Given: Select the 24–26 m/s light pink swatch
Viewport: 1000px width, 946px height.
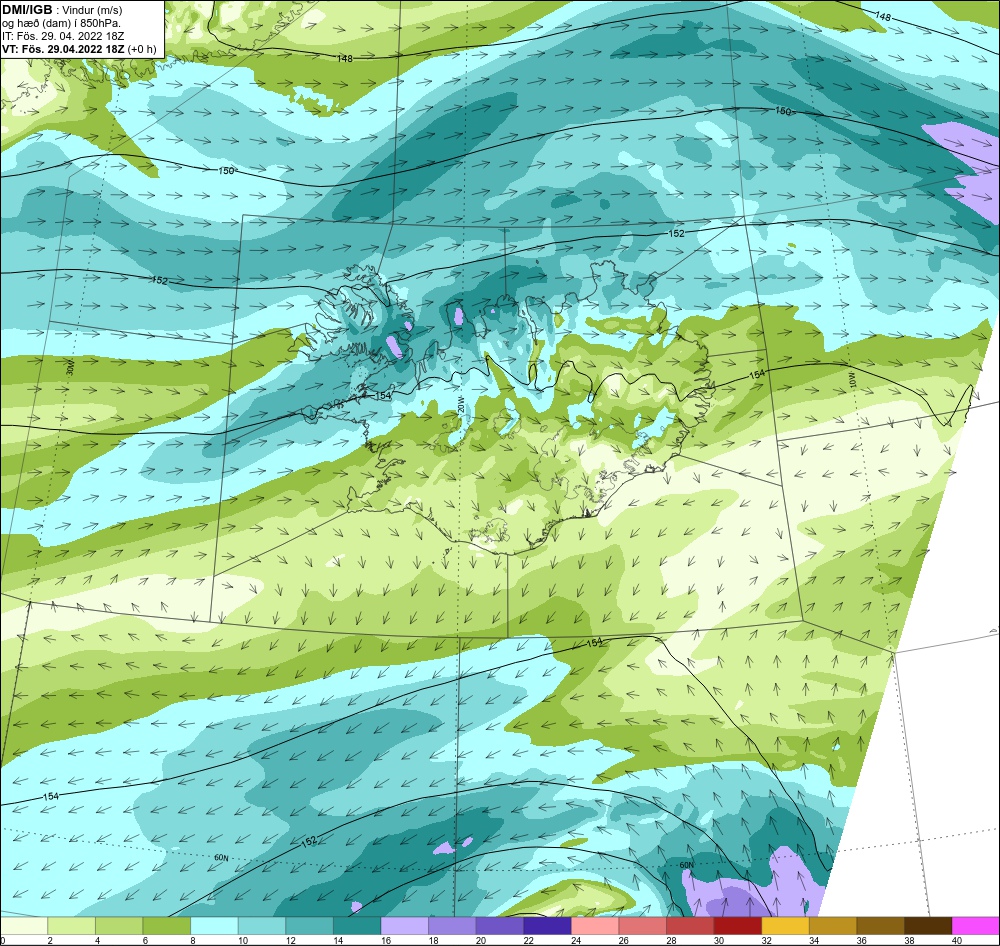Looking at the screenshot, I should [x=594, y=926].
